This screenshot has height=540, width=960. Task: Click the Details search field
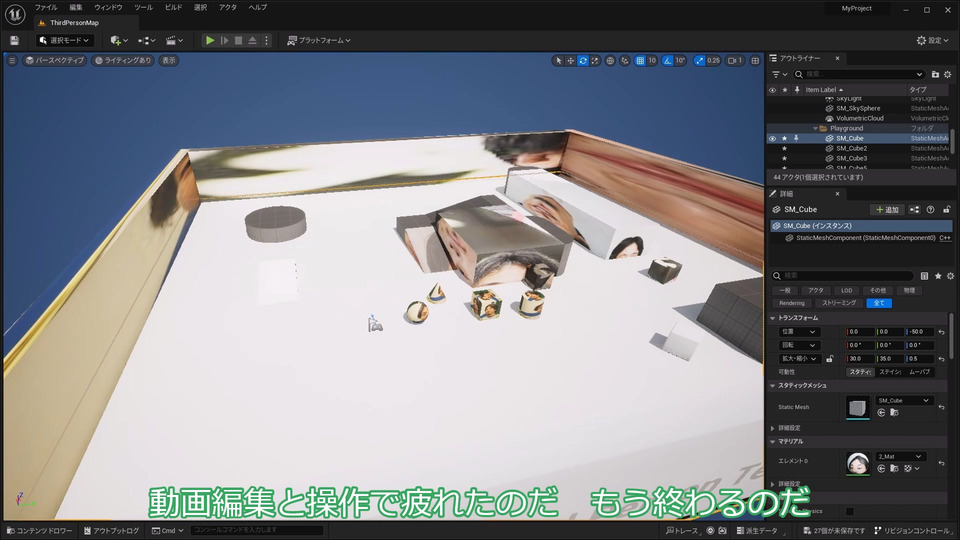842,276
